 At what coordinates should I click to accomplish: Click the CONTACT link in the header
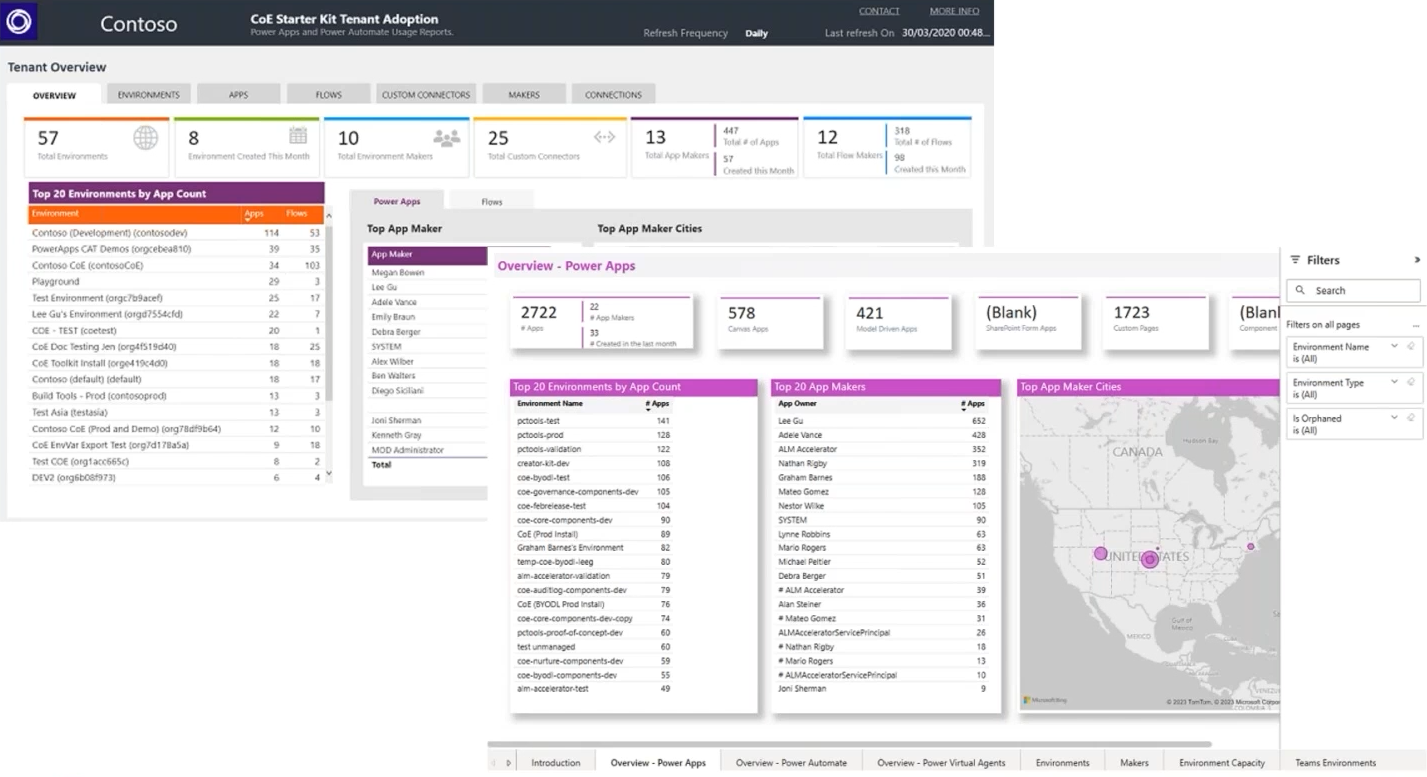(x=879, y=10)
